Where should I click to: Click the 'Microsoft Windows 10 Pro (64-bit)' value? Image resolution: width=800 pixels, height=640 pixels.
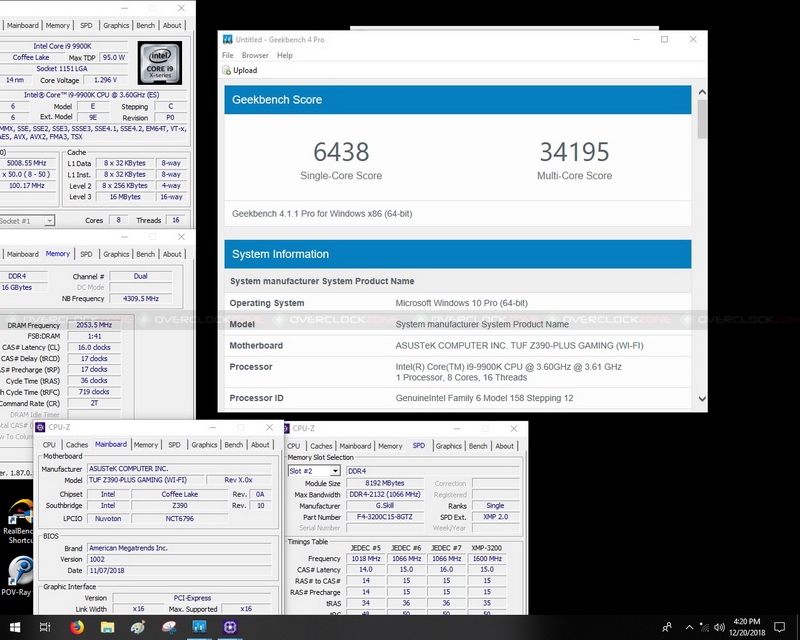[x=461, y=303]
